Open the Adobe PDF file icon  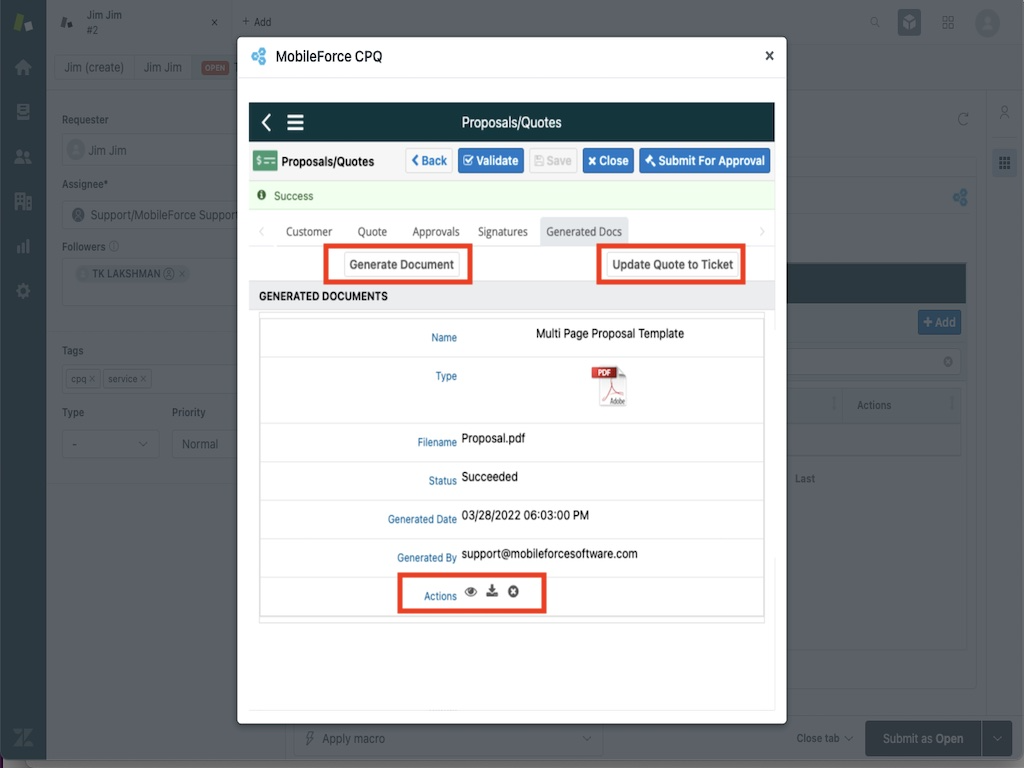pos(609,386)
